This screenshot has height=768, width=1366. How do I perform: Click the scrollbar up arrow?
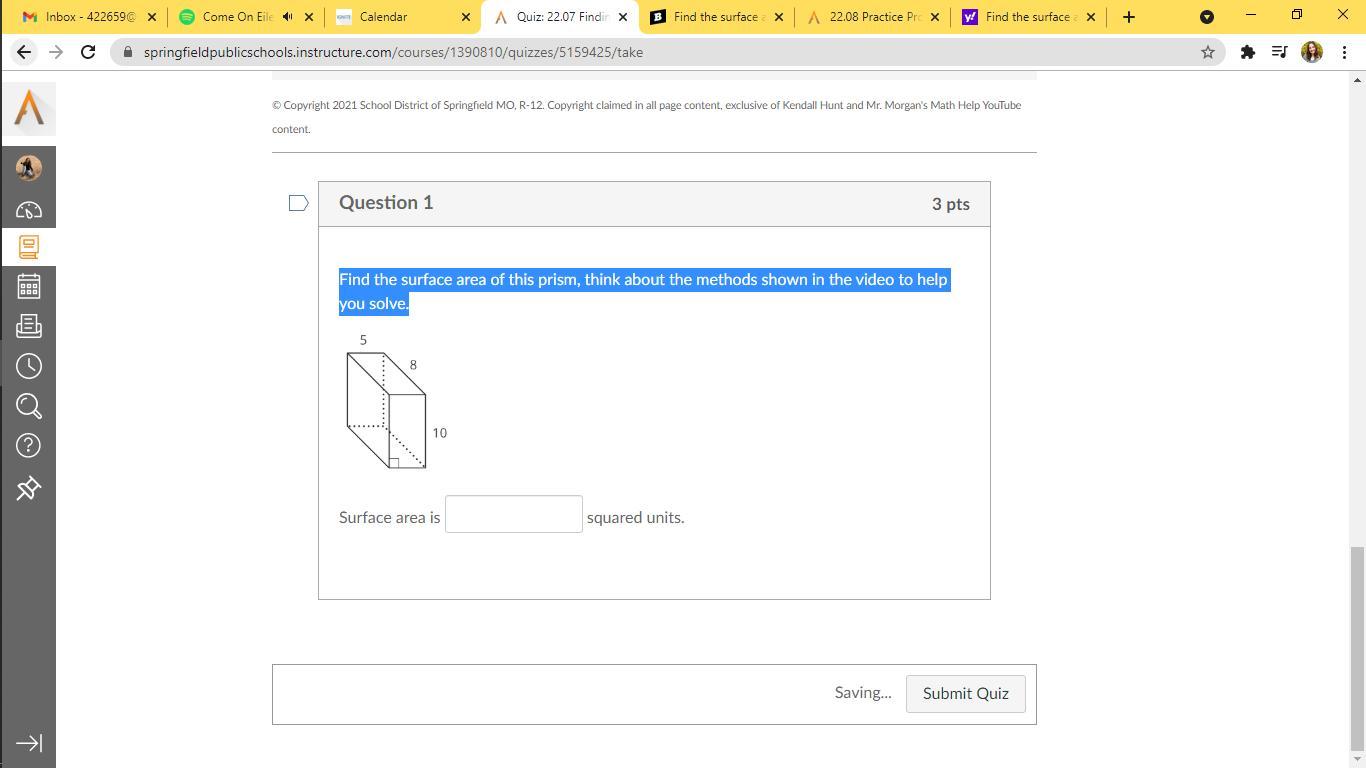click(x=1357, y=80)
